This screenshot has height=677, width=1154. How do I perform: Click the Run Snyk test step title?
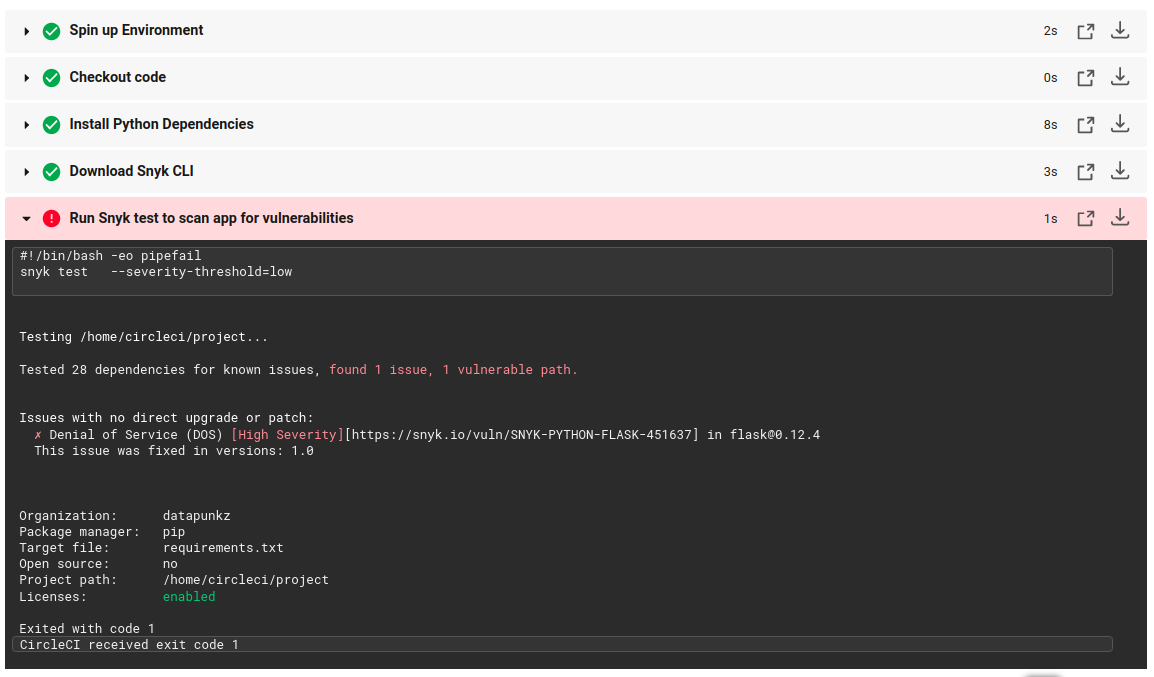point(210,218)
